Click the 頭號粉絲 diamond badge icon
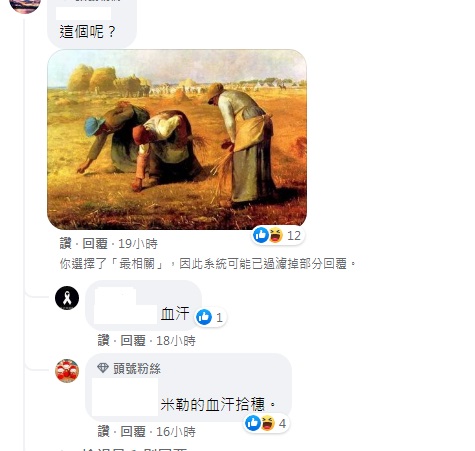The image size is (475, 451). [103, 368]
